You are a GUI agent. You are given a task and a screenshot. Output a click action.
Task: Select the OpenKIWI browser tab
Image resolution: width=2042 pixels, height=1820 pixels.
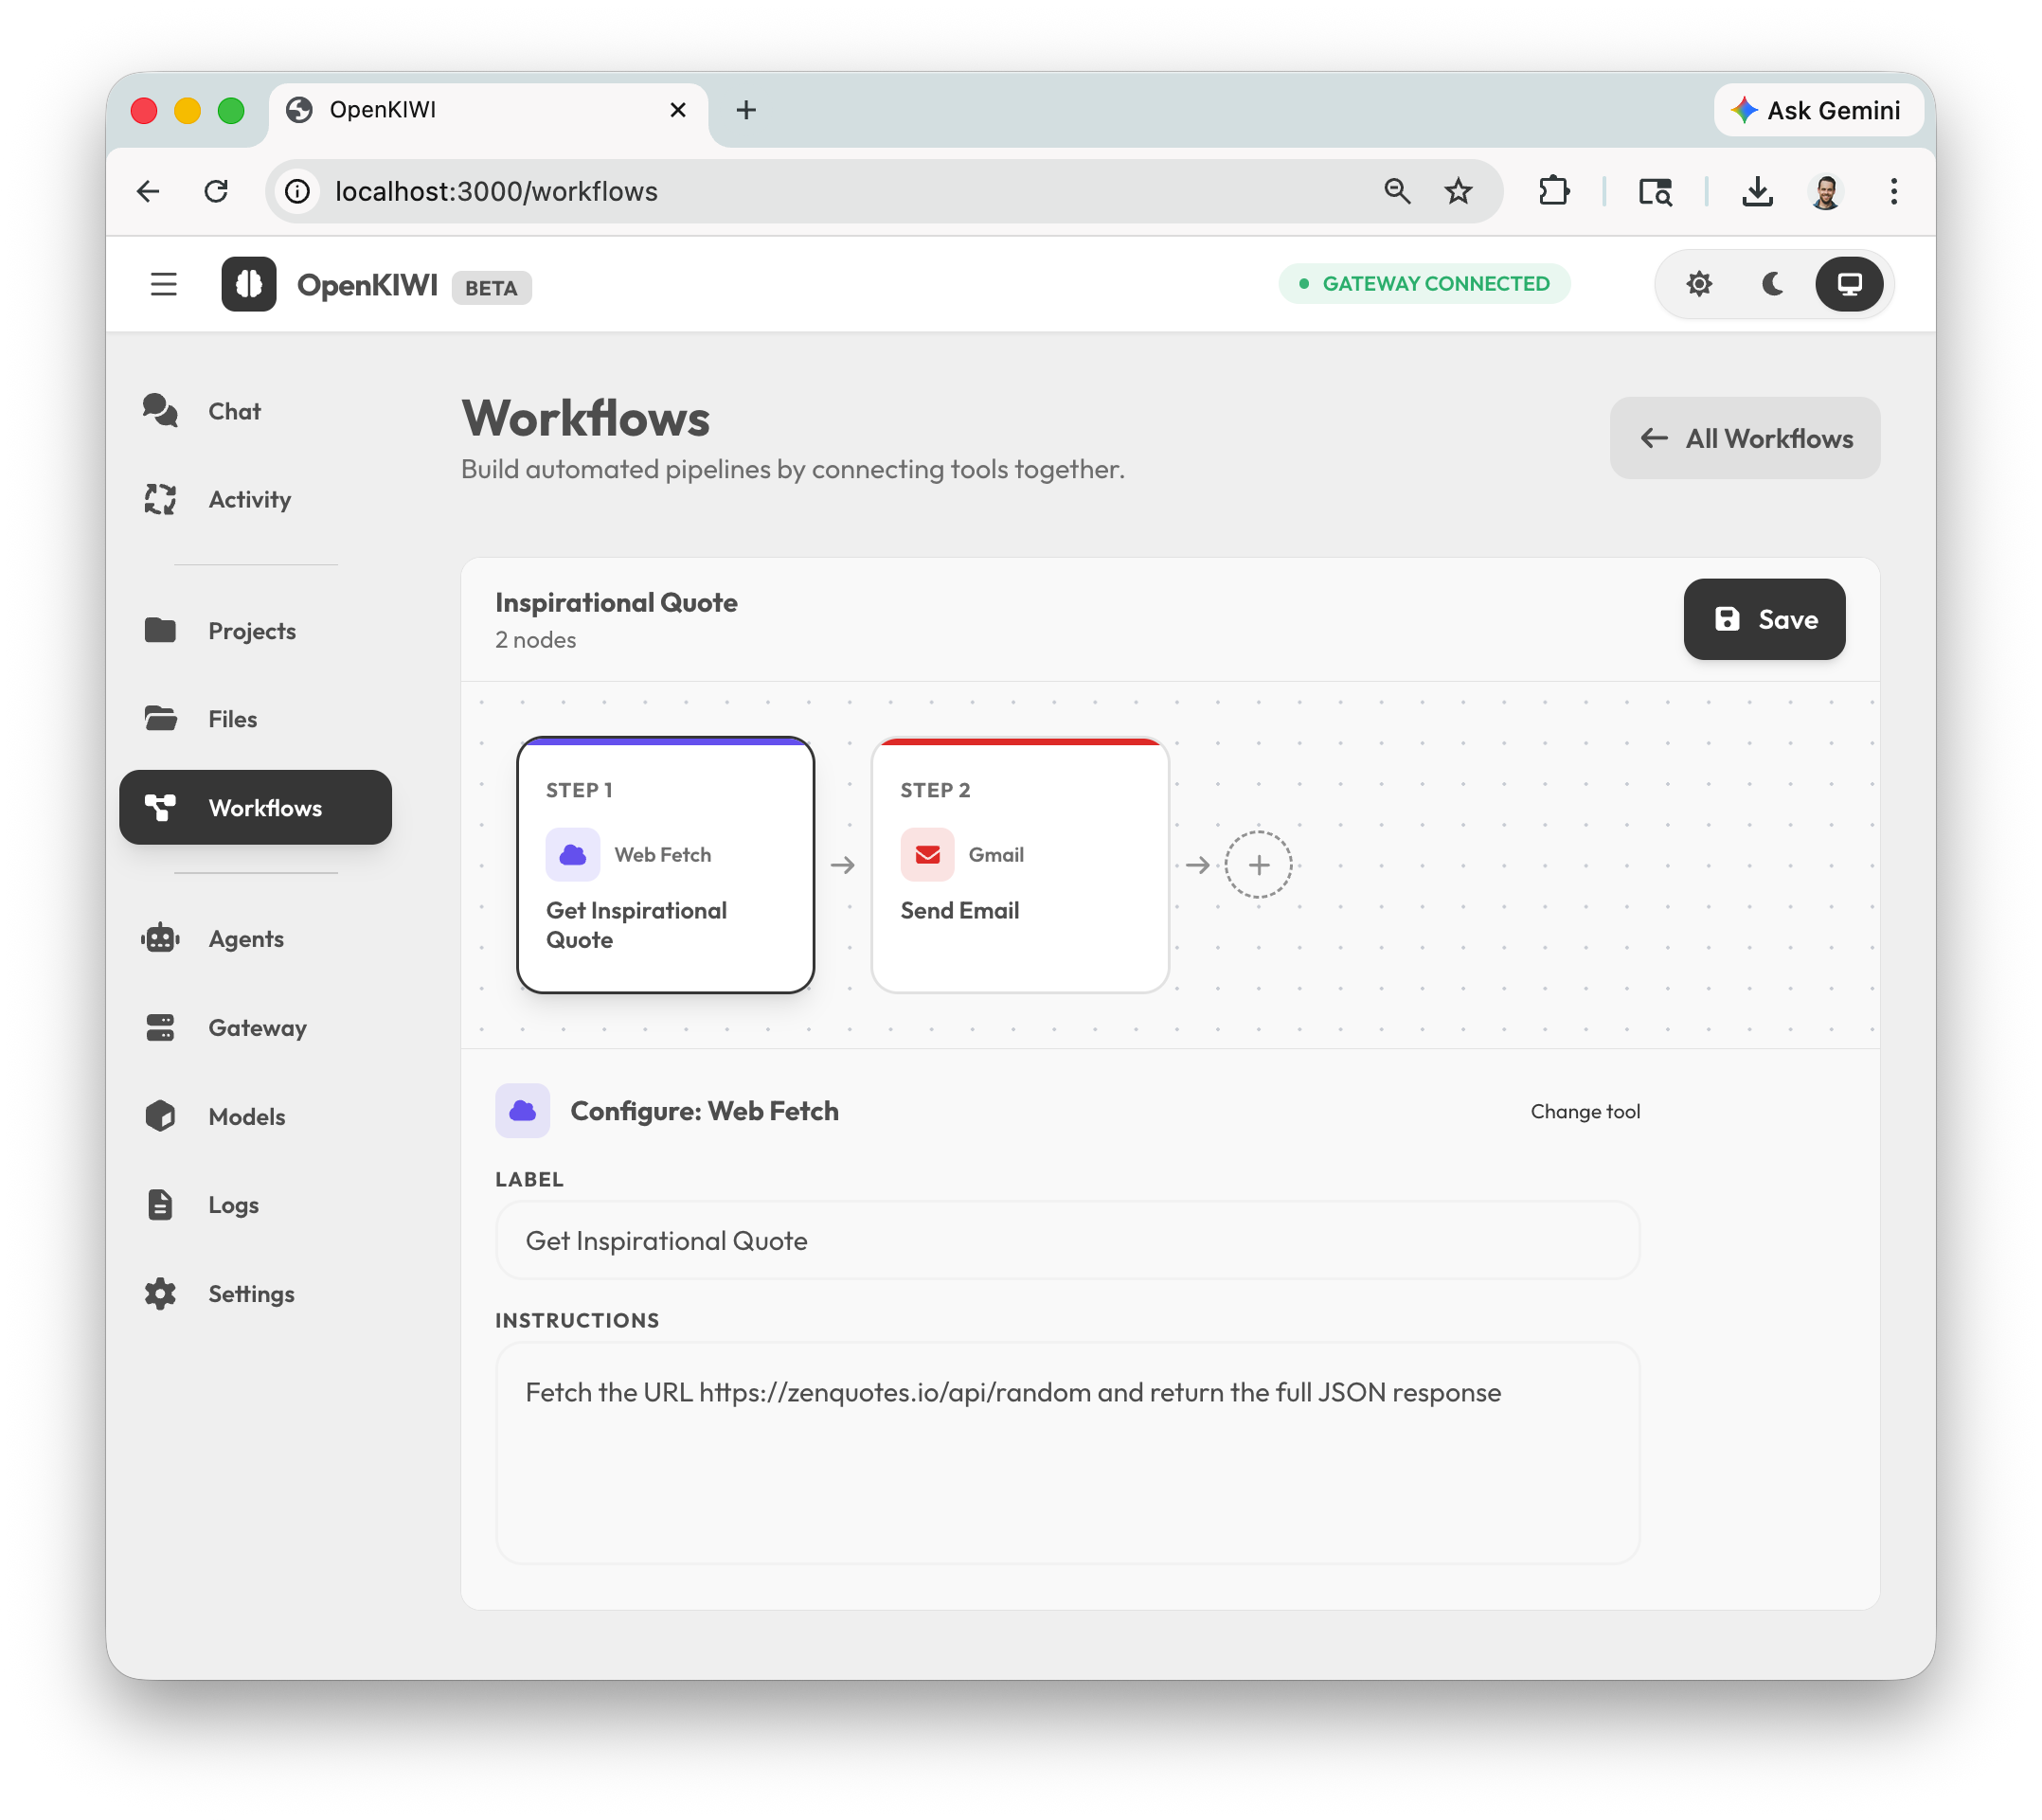click(x=488, y=110)
